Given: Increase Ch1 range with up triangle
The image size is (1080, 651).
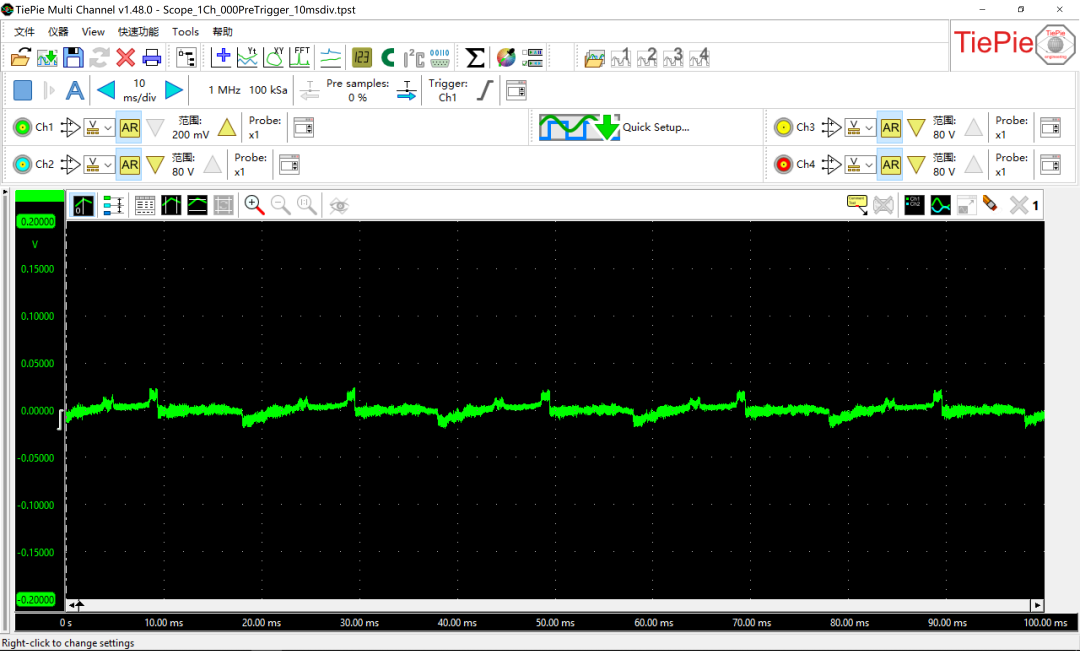Looking at the screenshot, I should coord(227,127).
